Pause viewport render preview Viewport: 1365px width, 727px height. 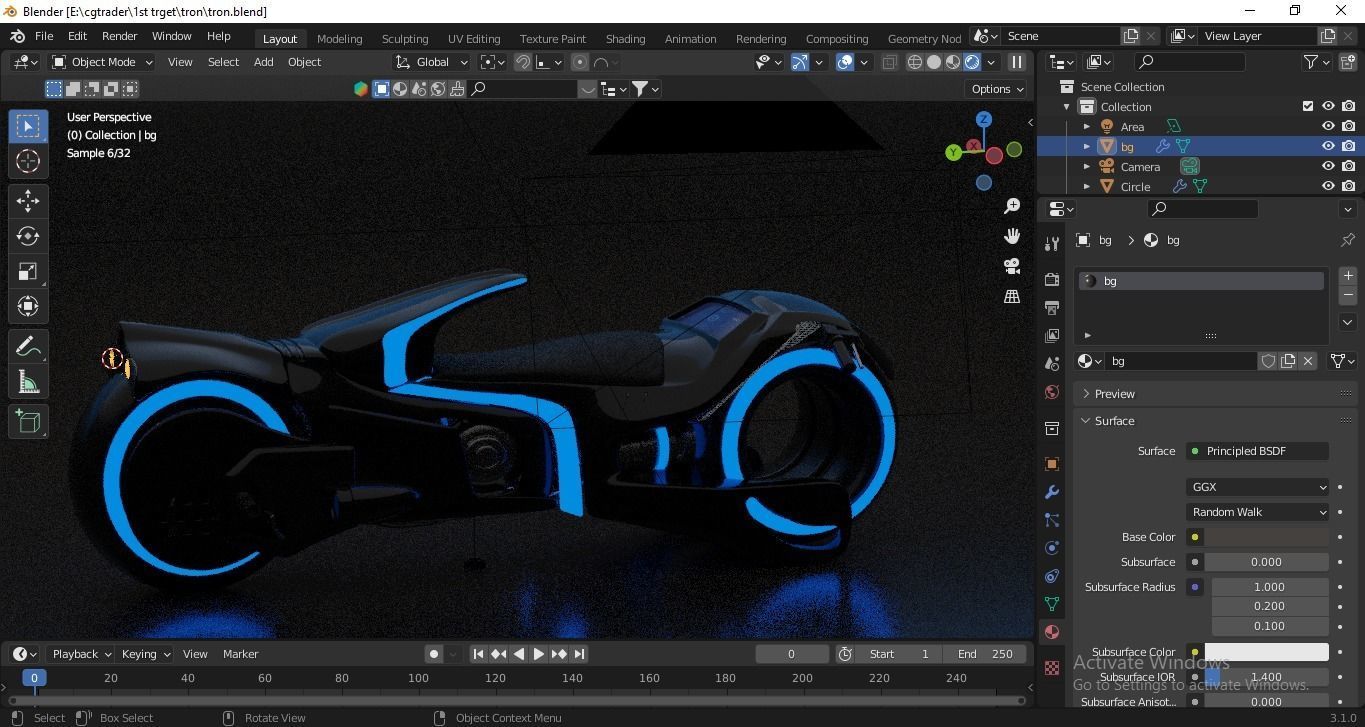pos(1017,62)
